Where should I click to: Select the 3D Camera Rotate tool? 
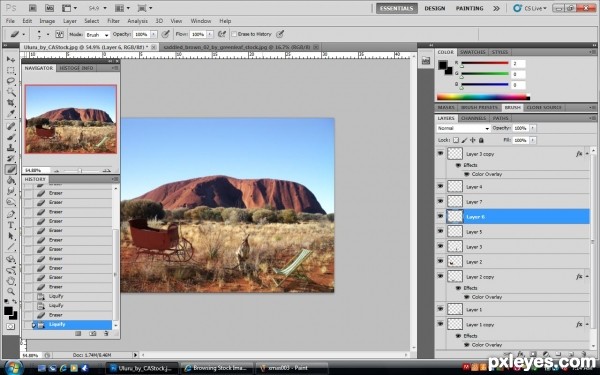click(x=11, y=270)
